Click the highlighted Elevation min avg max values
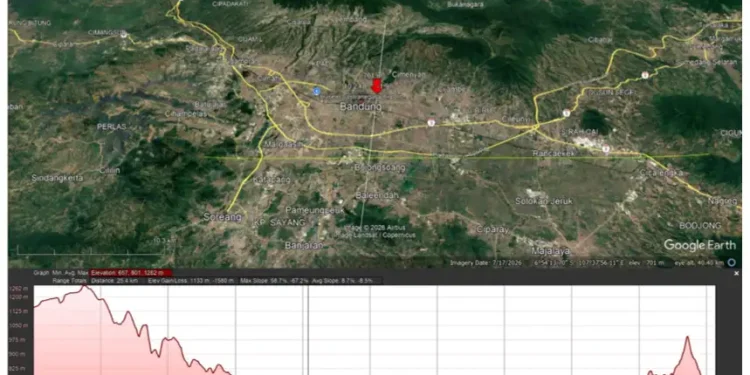Screen dimensions: 750x375 pos(131,273)
